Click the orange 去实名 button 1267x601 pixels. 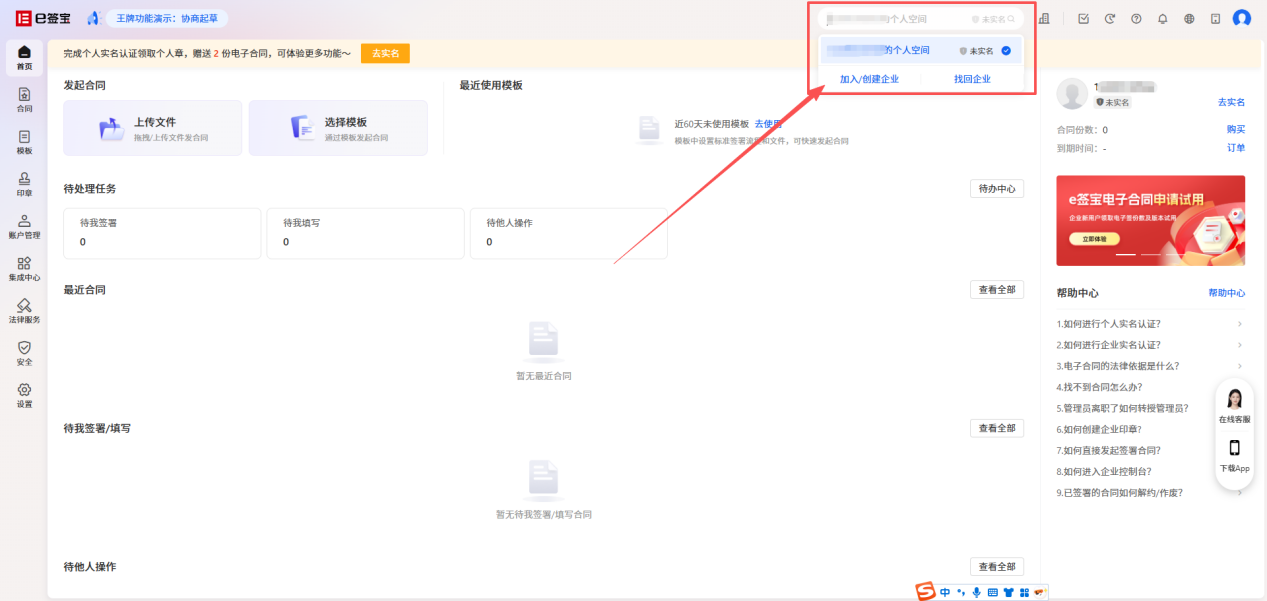pos(385,53)
